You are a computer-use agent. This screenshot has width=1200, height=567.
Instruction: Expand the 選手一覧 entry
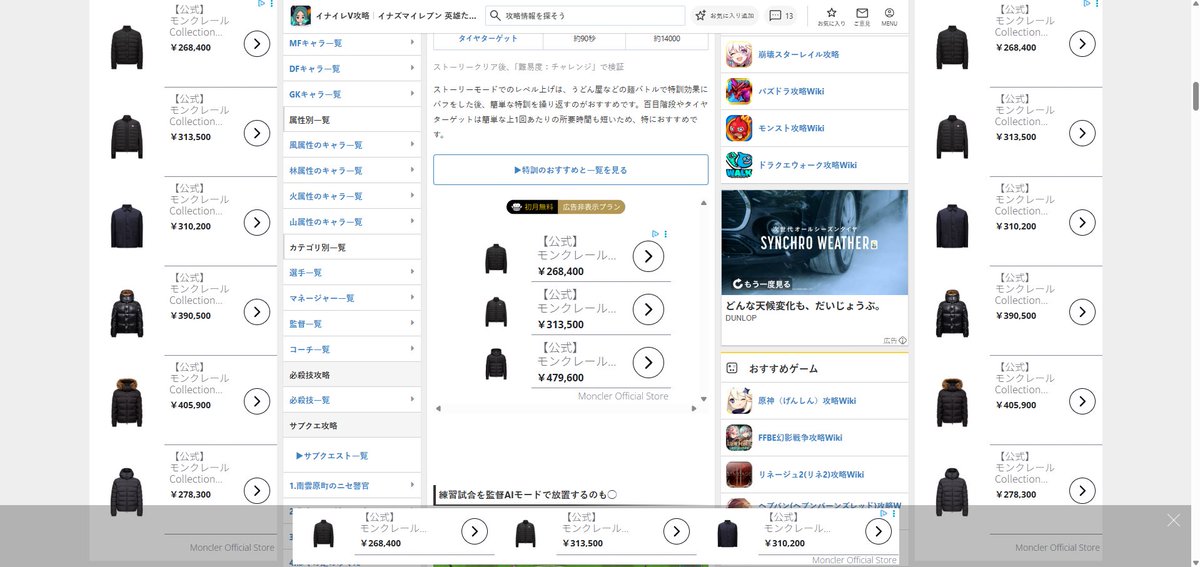[x=350, y=272]
